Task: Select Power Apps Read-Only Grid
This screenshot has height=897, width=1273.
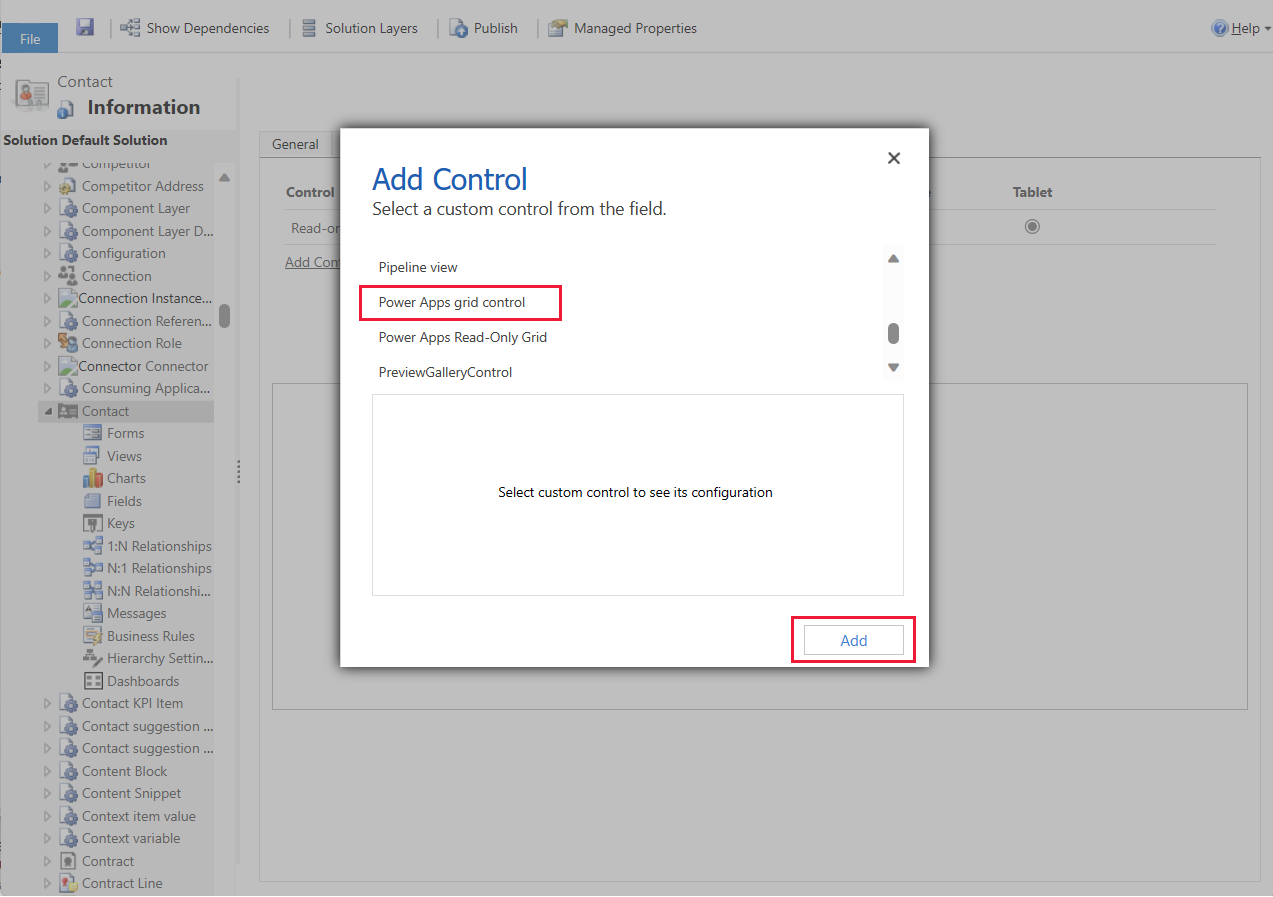Action: [463, 337]
